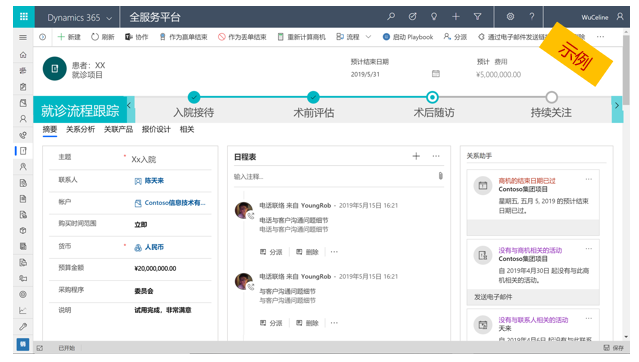
Task: Open the contact link 陈天来
Action: click(x=154, y=181)
